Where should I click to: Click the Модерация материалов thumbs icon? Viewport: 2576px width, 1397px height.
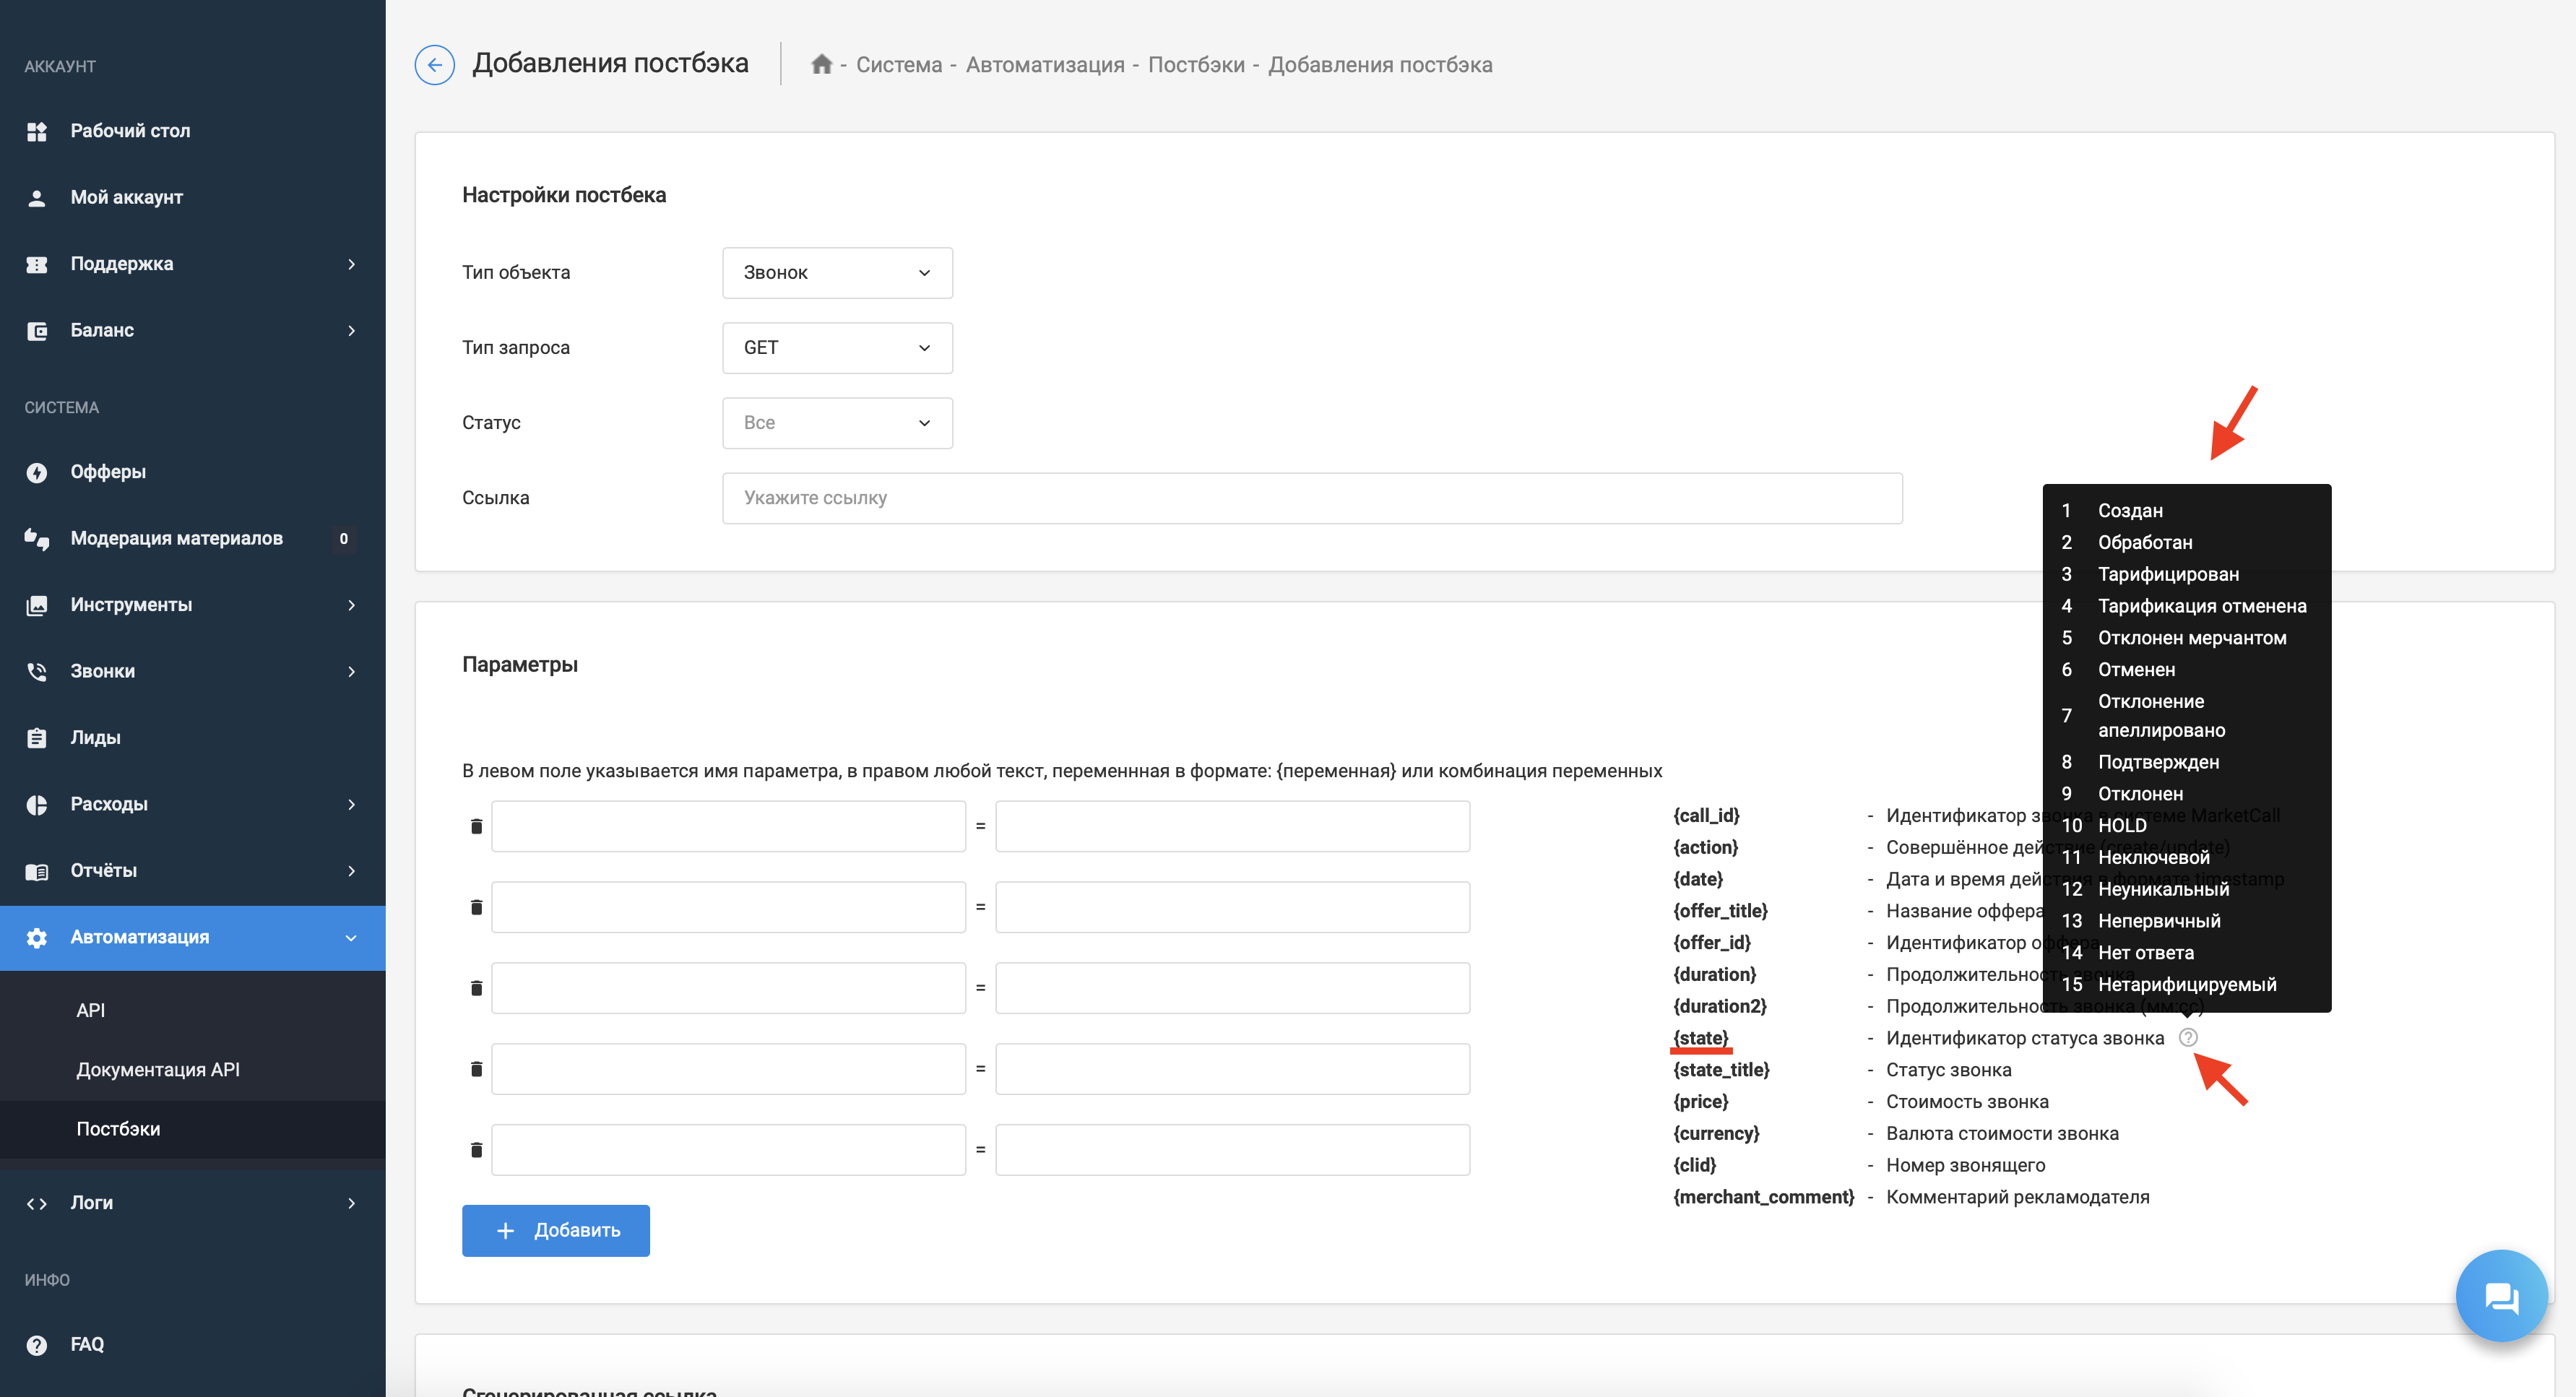point(37,539)
